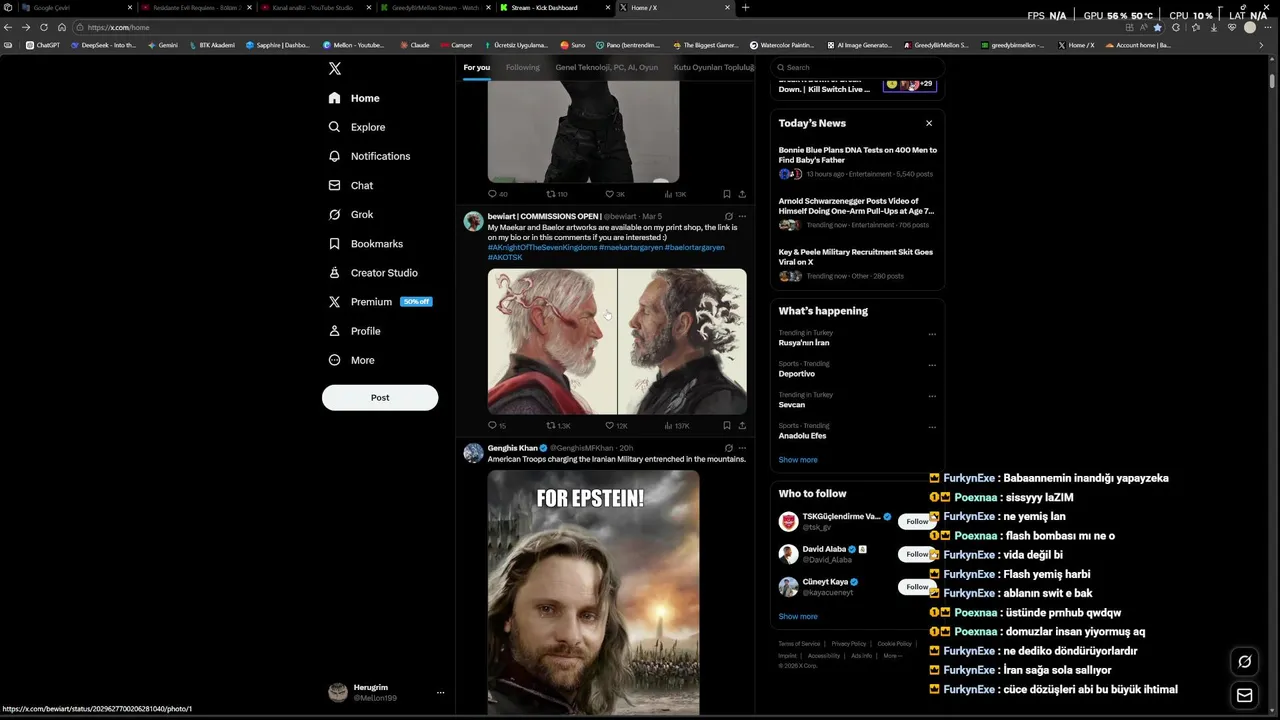The image size is (1280, 720).
Task: Open account menu next to Herugrim
Action: (x=440, y=692)
